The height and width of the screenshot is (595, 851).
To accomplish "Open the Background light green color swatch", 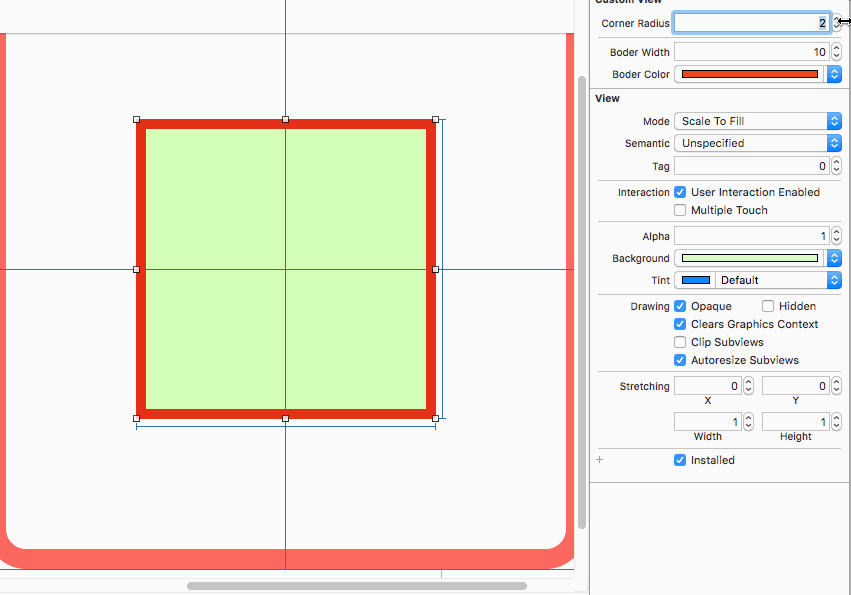I will pyautogui.click(x=750, y=258).
